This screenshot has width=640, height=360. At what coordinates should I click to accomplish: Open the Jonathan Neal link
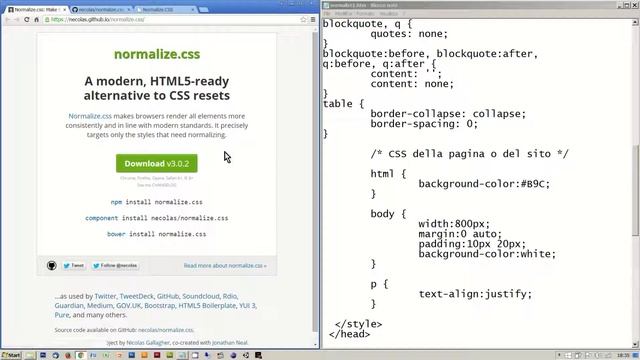click(230, 342)
